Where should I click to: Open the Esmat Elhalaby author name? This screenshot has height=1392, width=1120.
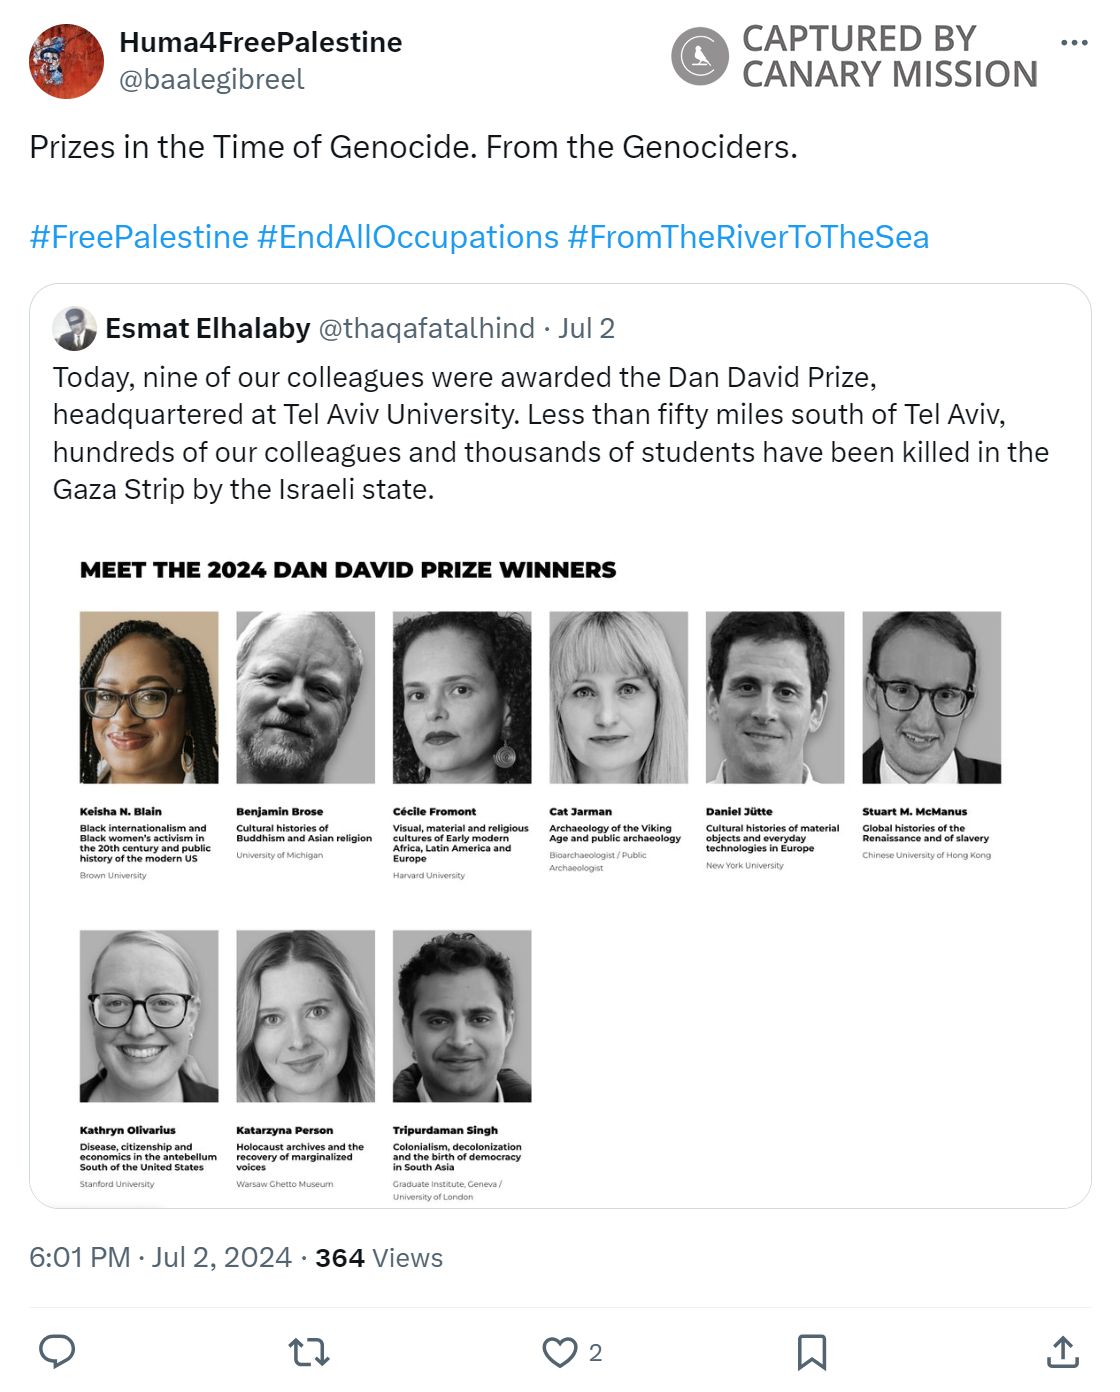coord(208,328)
